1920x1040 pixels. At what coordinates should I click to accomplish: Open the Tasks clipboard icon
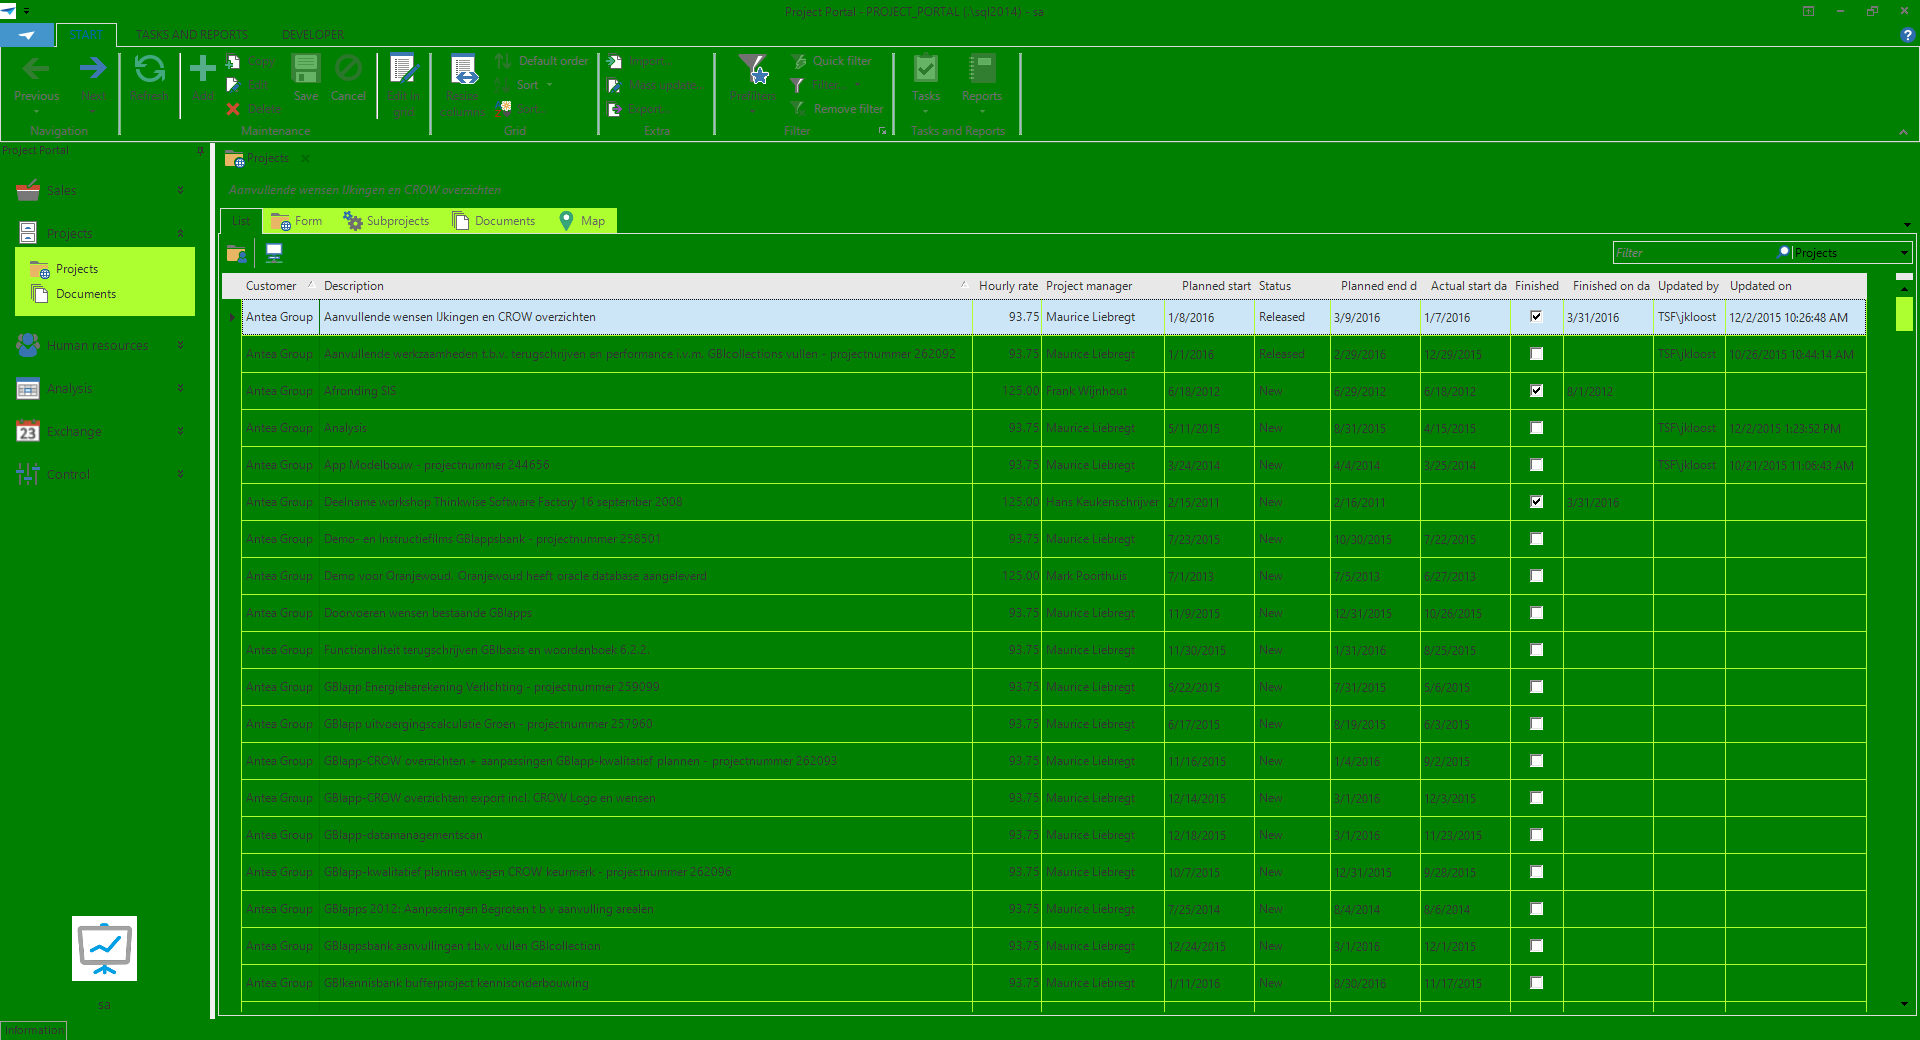point(926,70)
